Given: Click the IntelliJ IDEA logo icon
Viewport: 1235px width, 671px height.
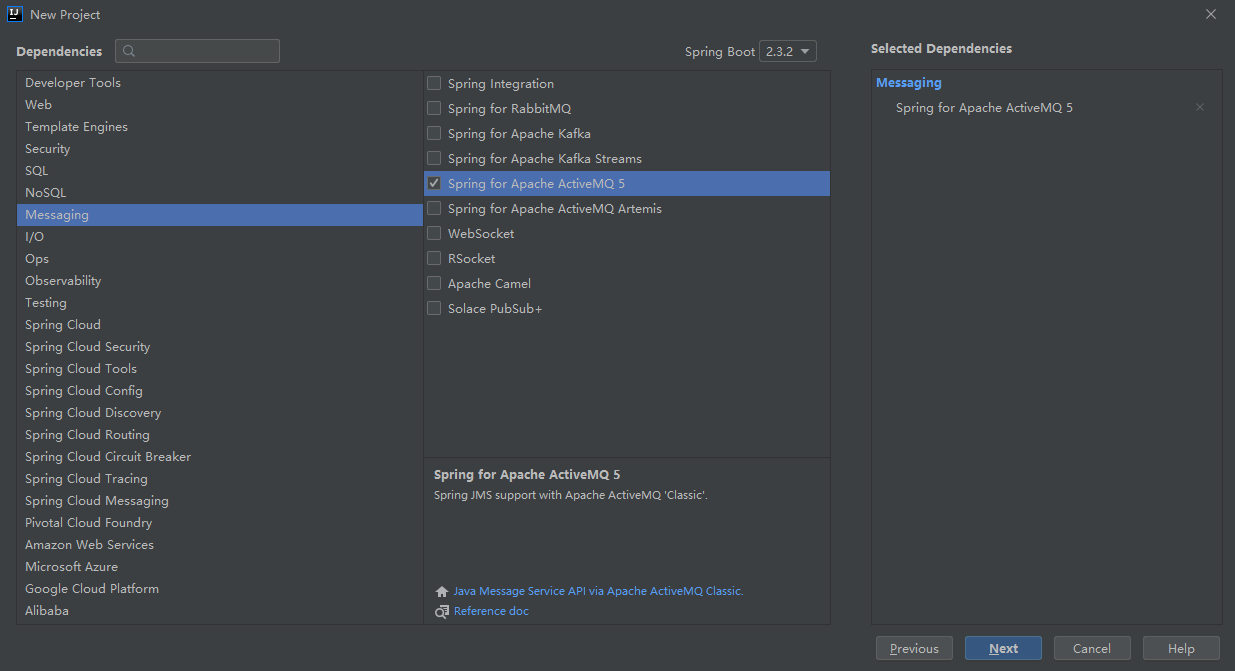Looking at the screenshot, I should [x=15, y=14].
